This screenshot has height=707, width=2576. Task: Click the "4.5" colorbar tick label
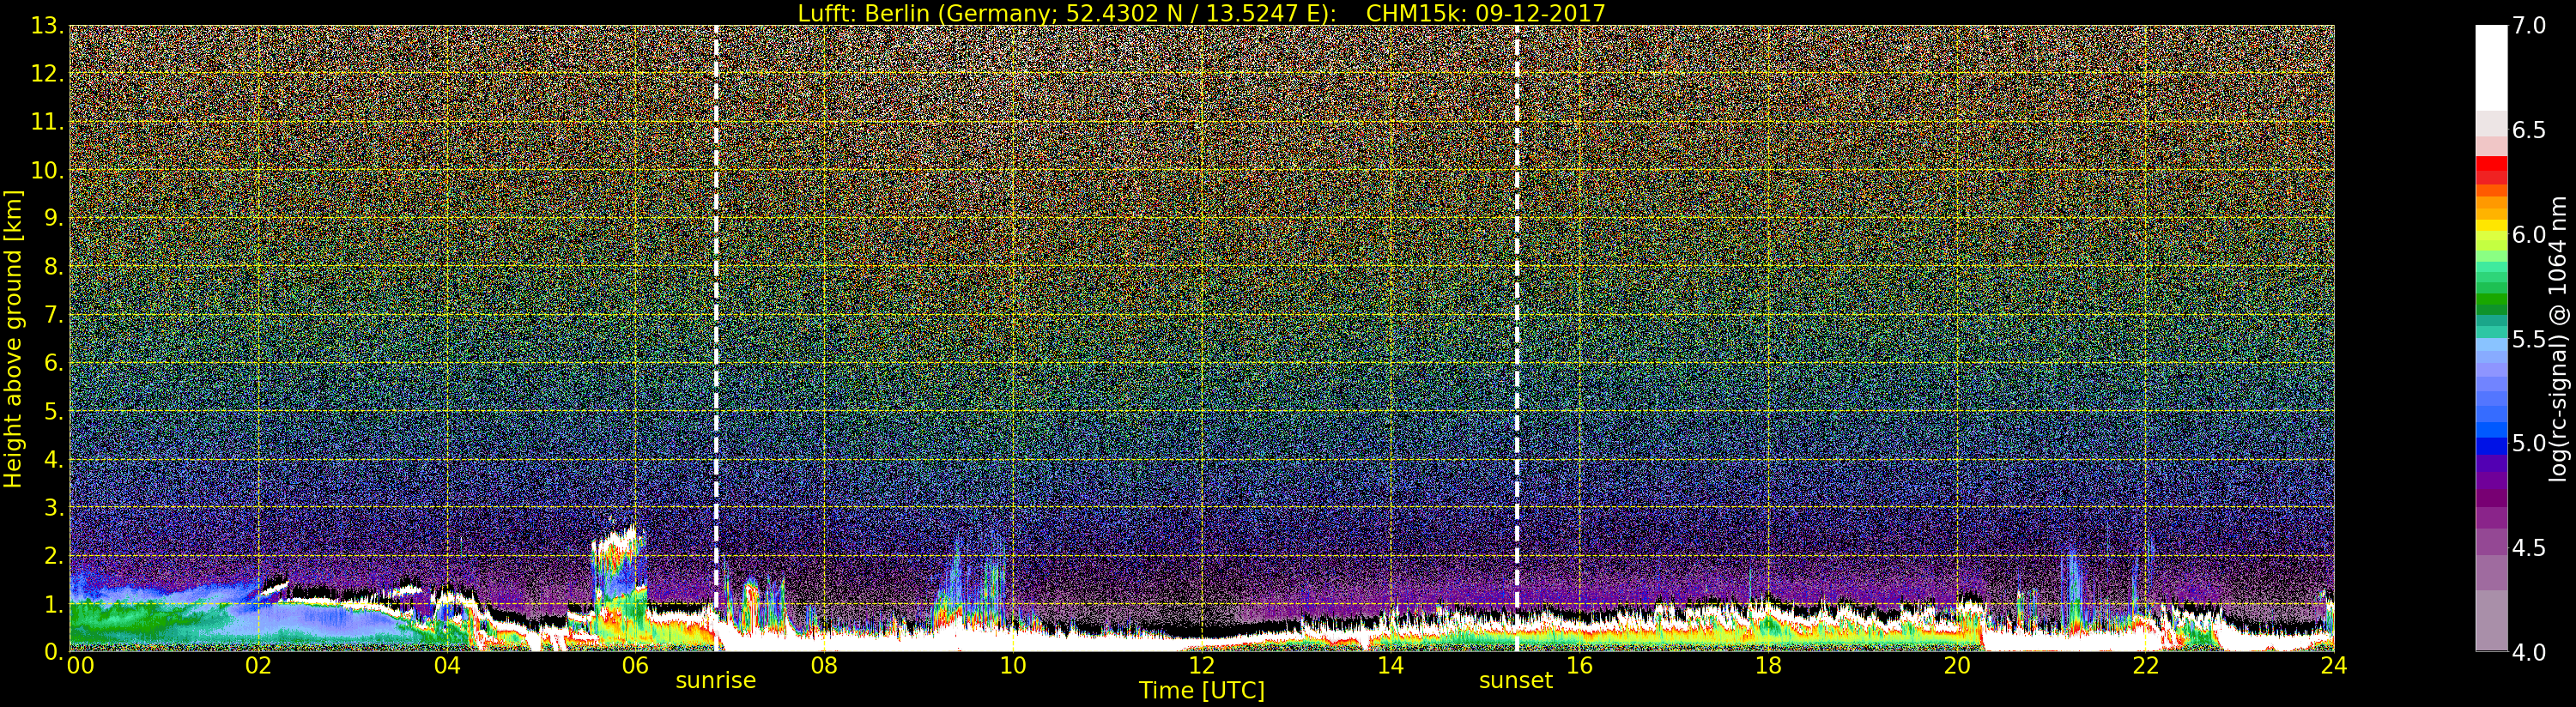coord(2529,547)
